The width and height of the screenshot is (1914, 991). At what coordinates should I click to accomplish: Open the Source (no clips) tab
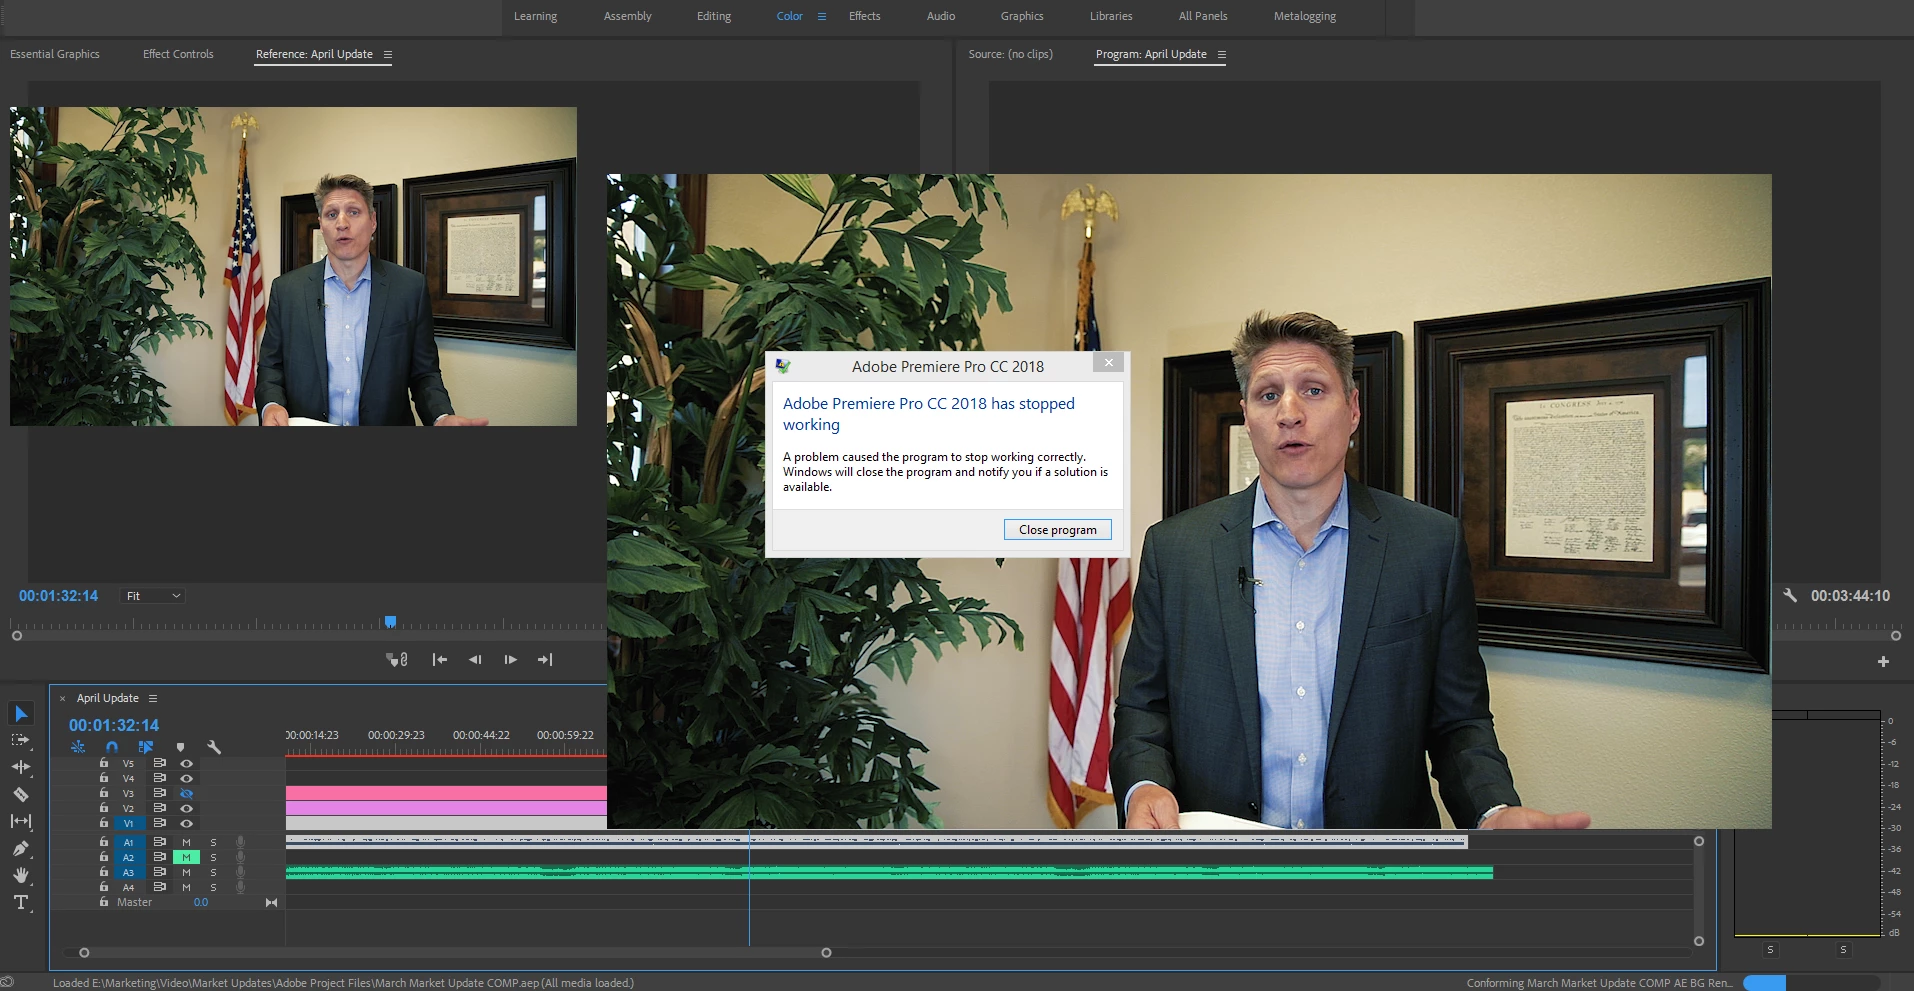(x=1010, y=54)
